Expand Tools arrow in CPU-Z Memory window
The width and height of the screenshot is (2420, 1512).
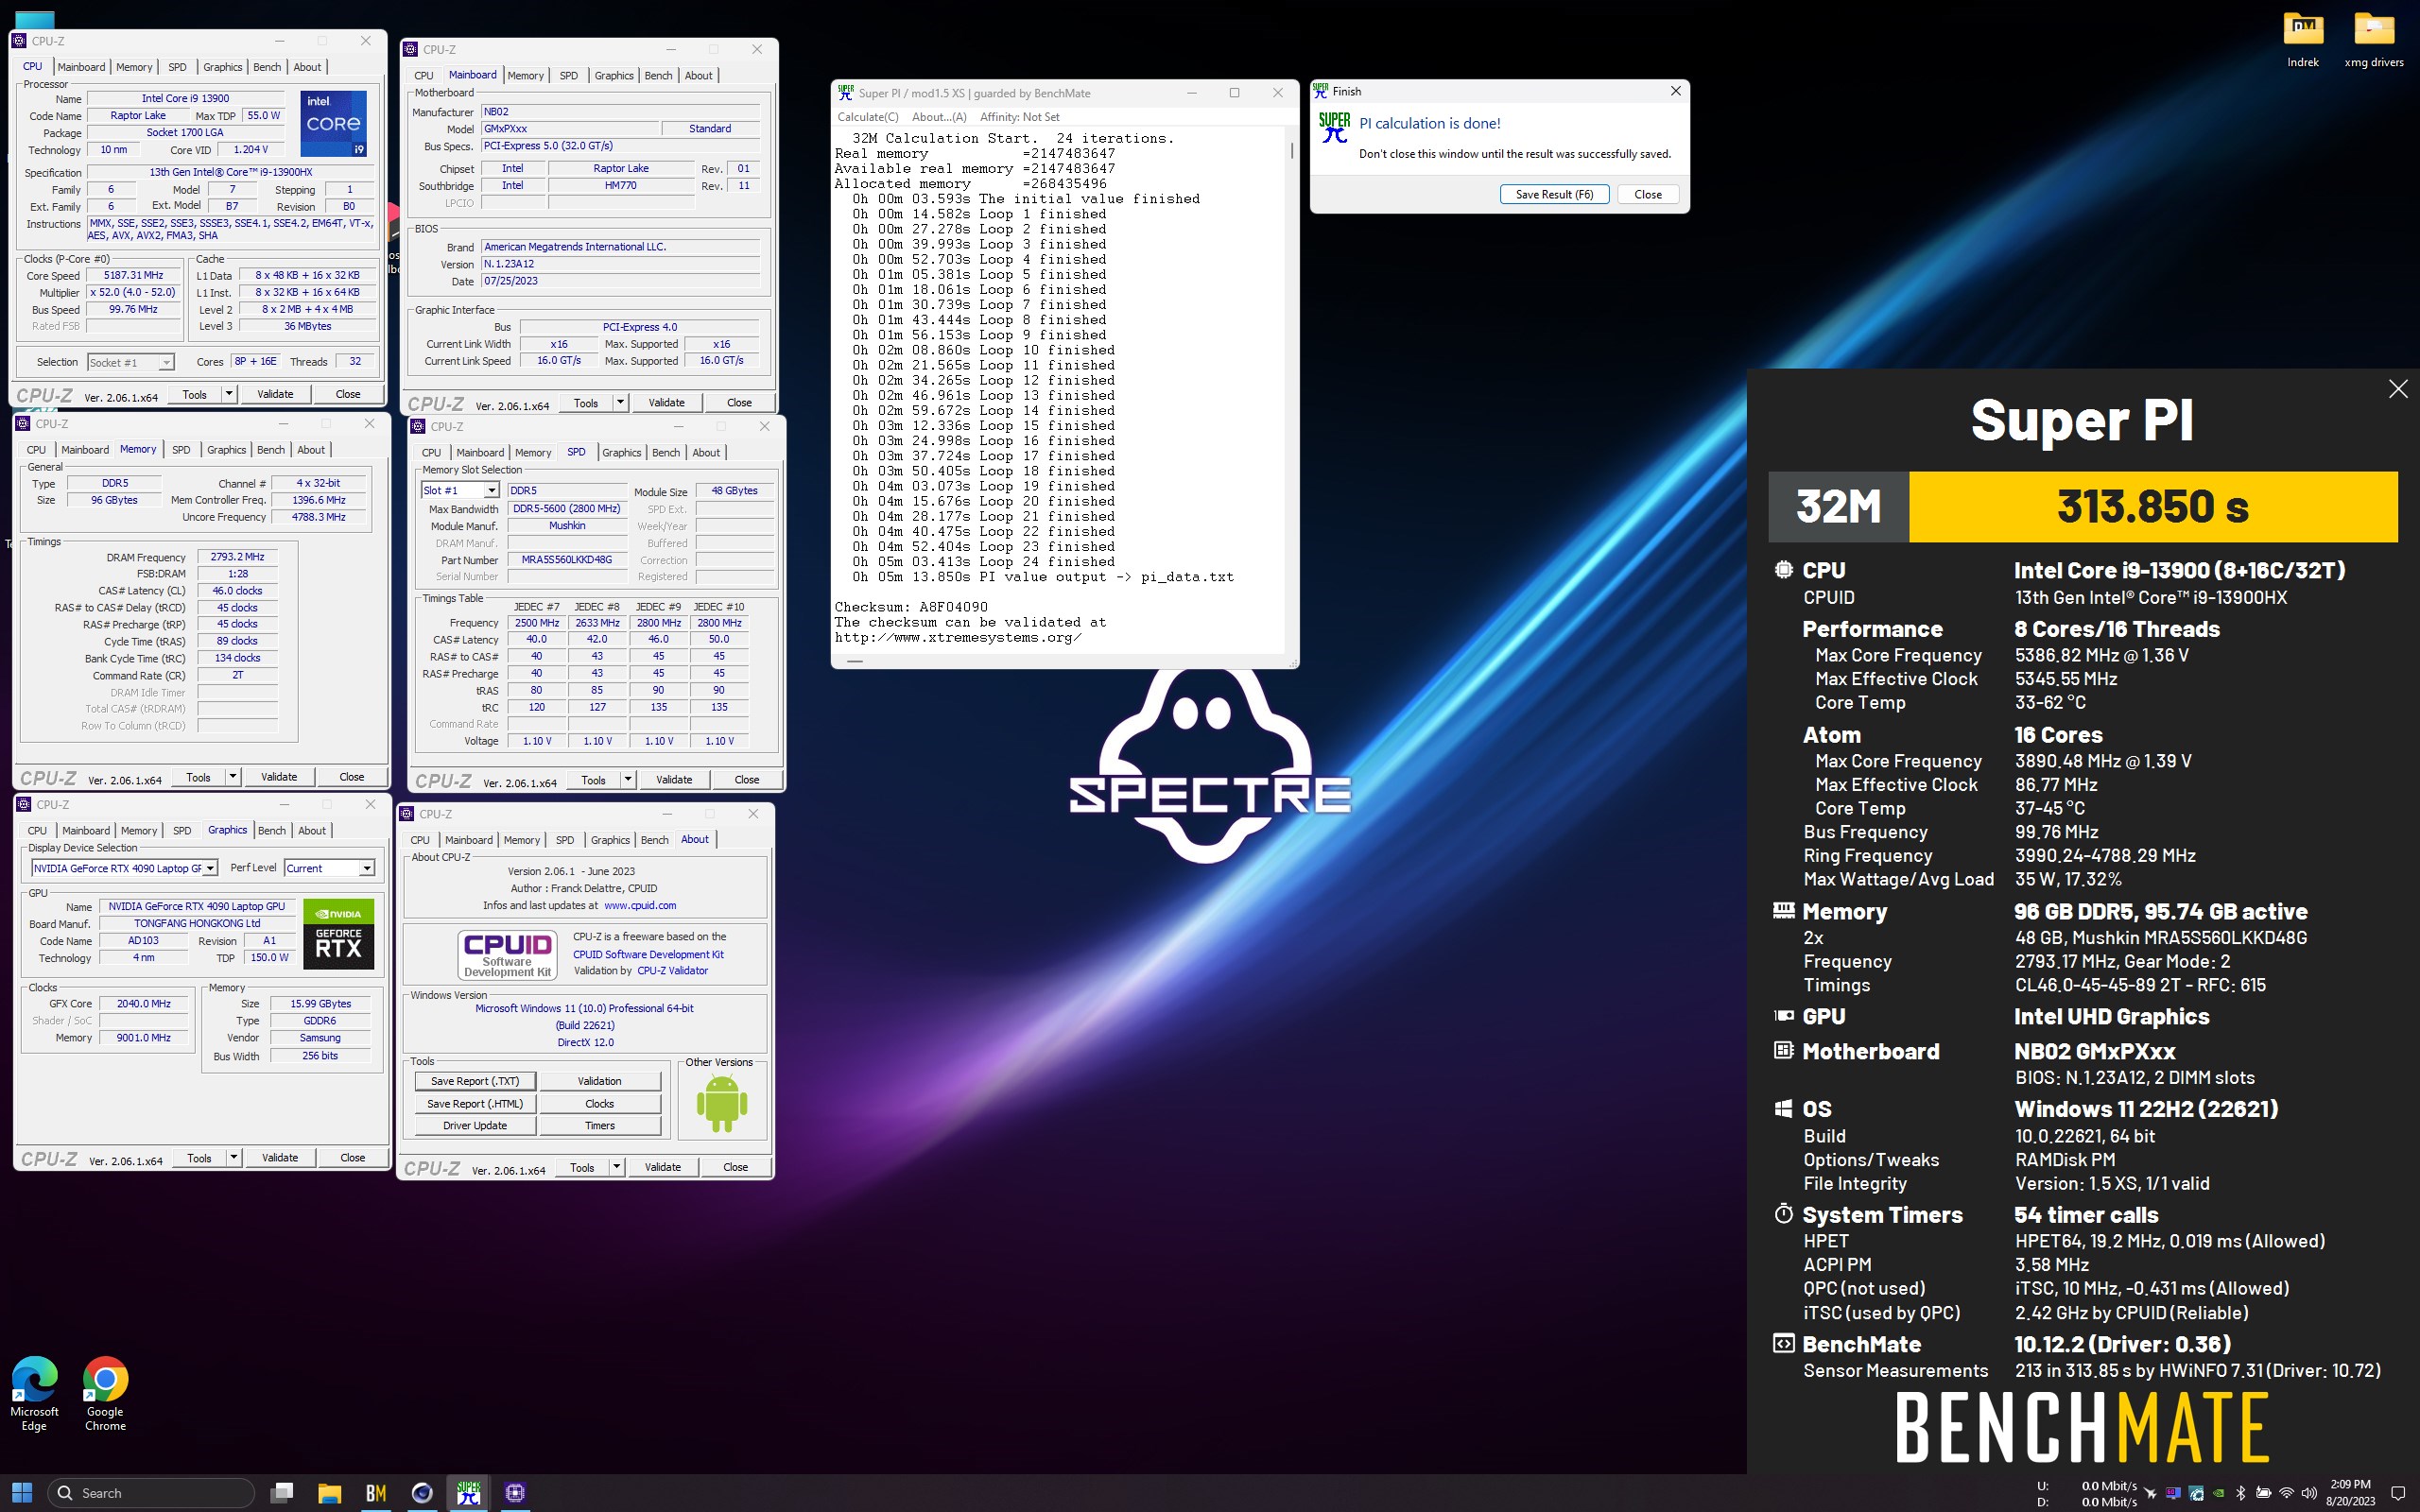pos(233,777)
